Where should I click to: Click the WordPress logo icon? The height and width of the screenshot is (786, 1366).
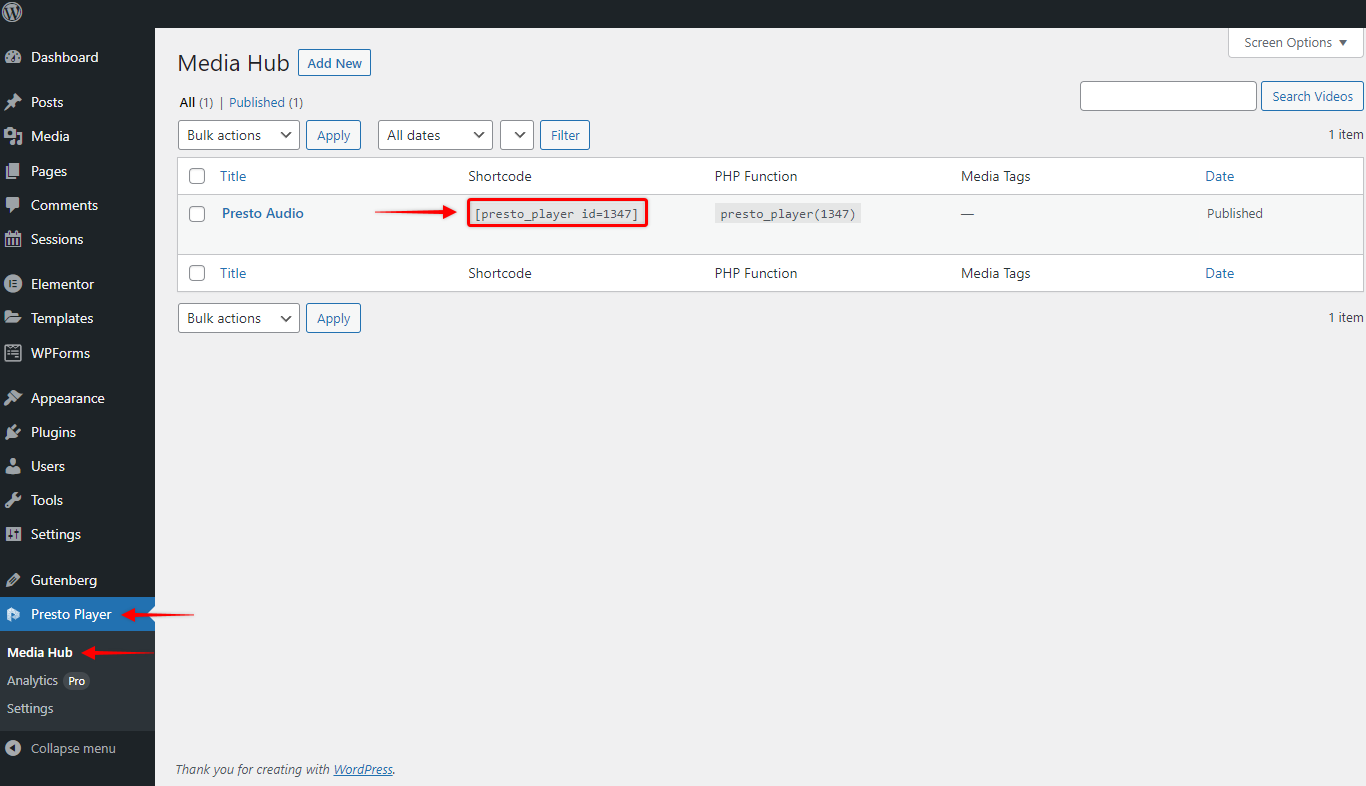pyautogui.click(x=12, y=12)
